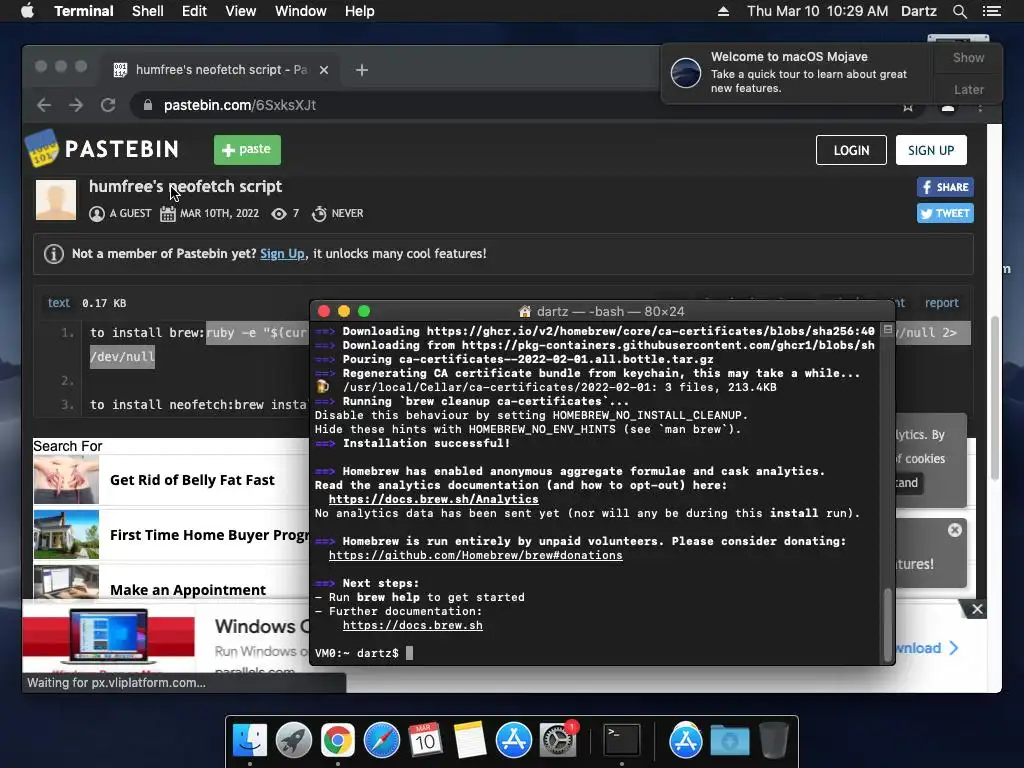Go forward in Chrome
The image size is (1024, 768).
[x=76, y=105]
